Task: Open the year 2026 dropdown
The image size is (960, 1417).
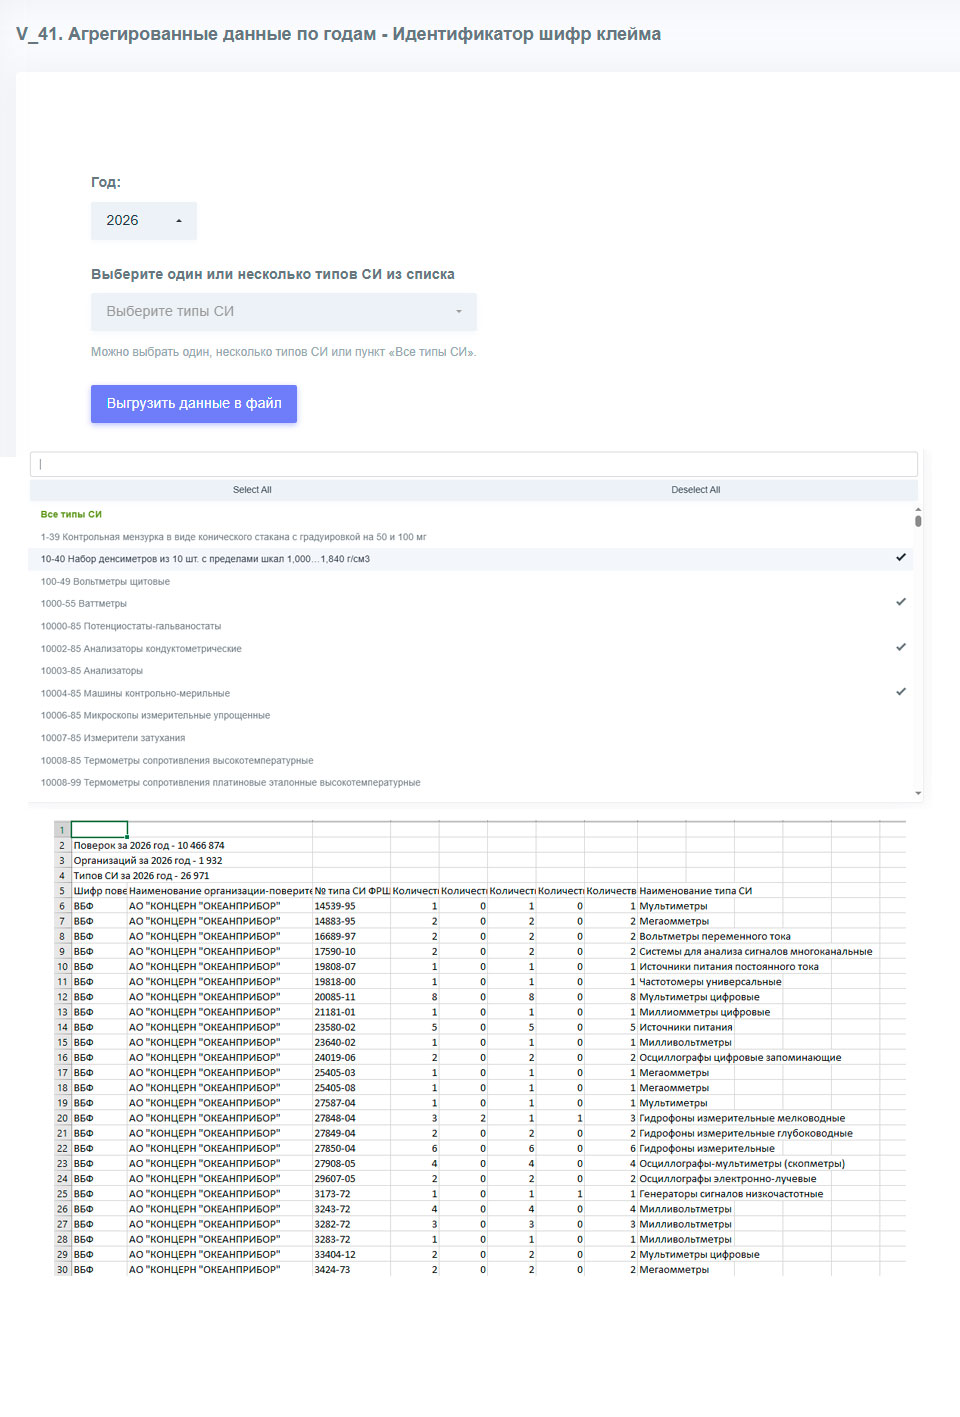Action: (x=143, y=221)
